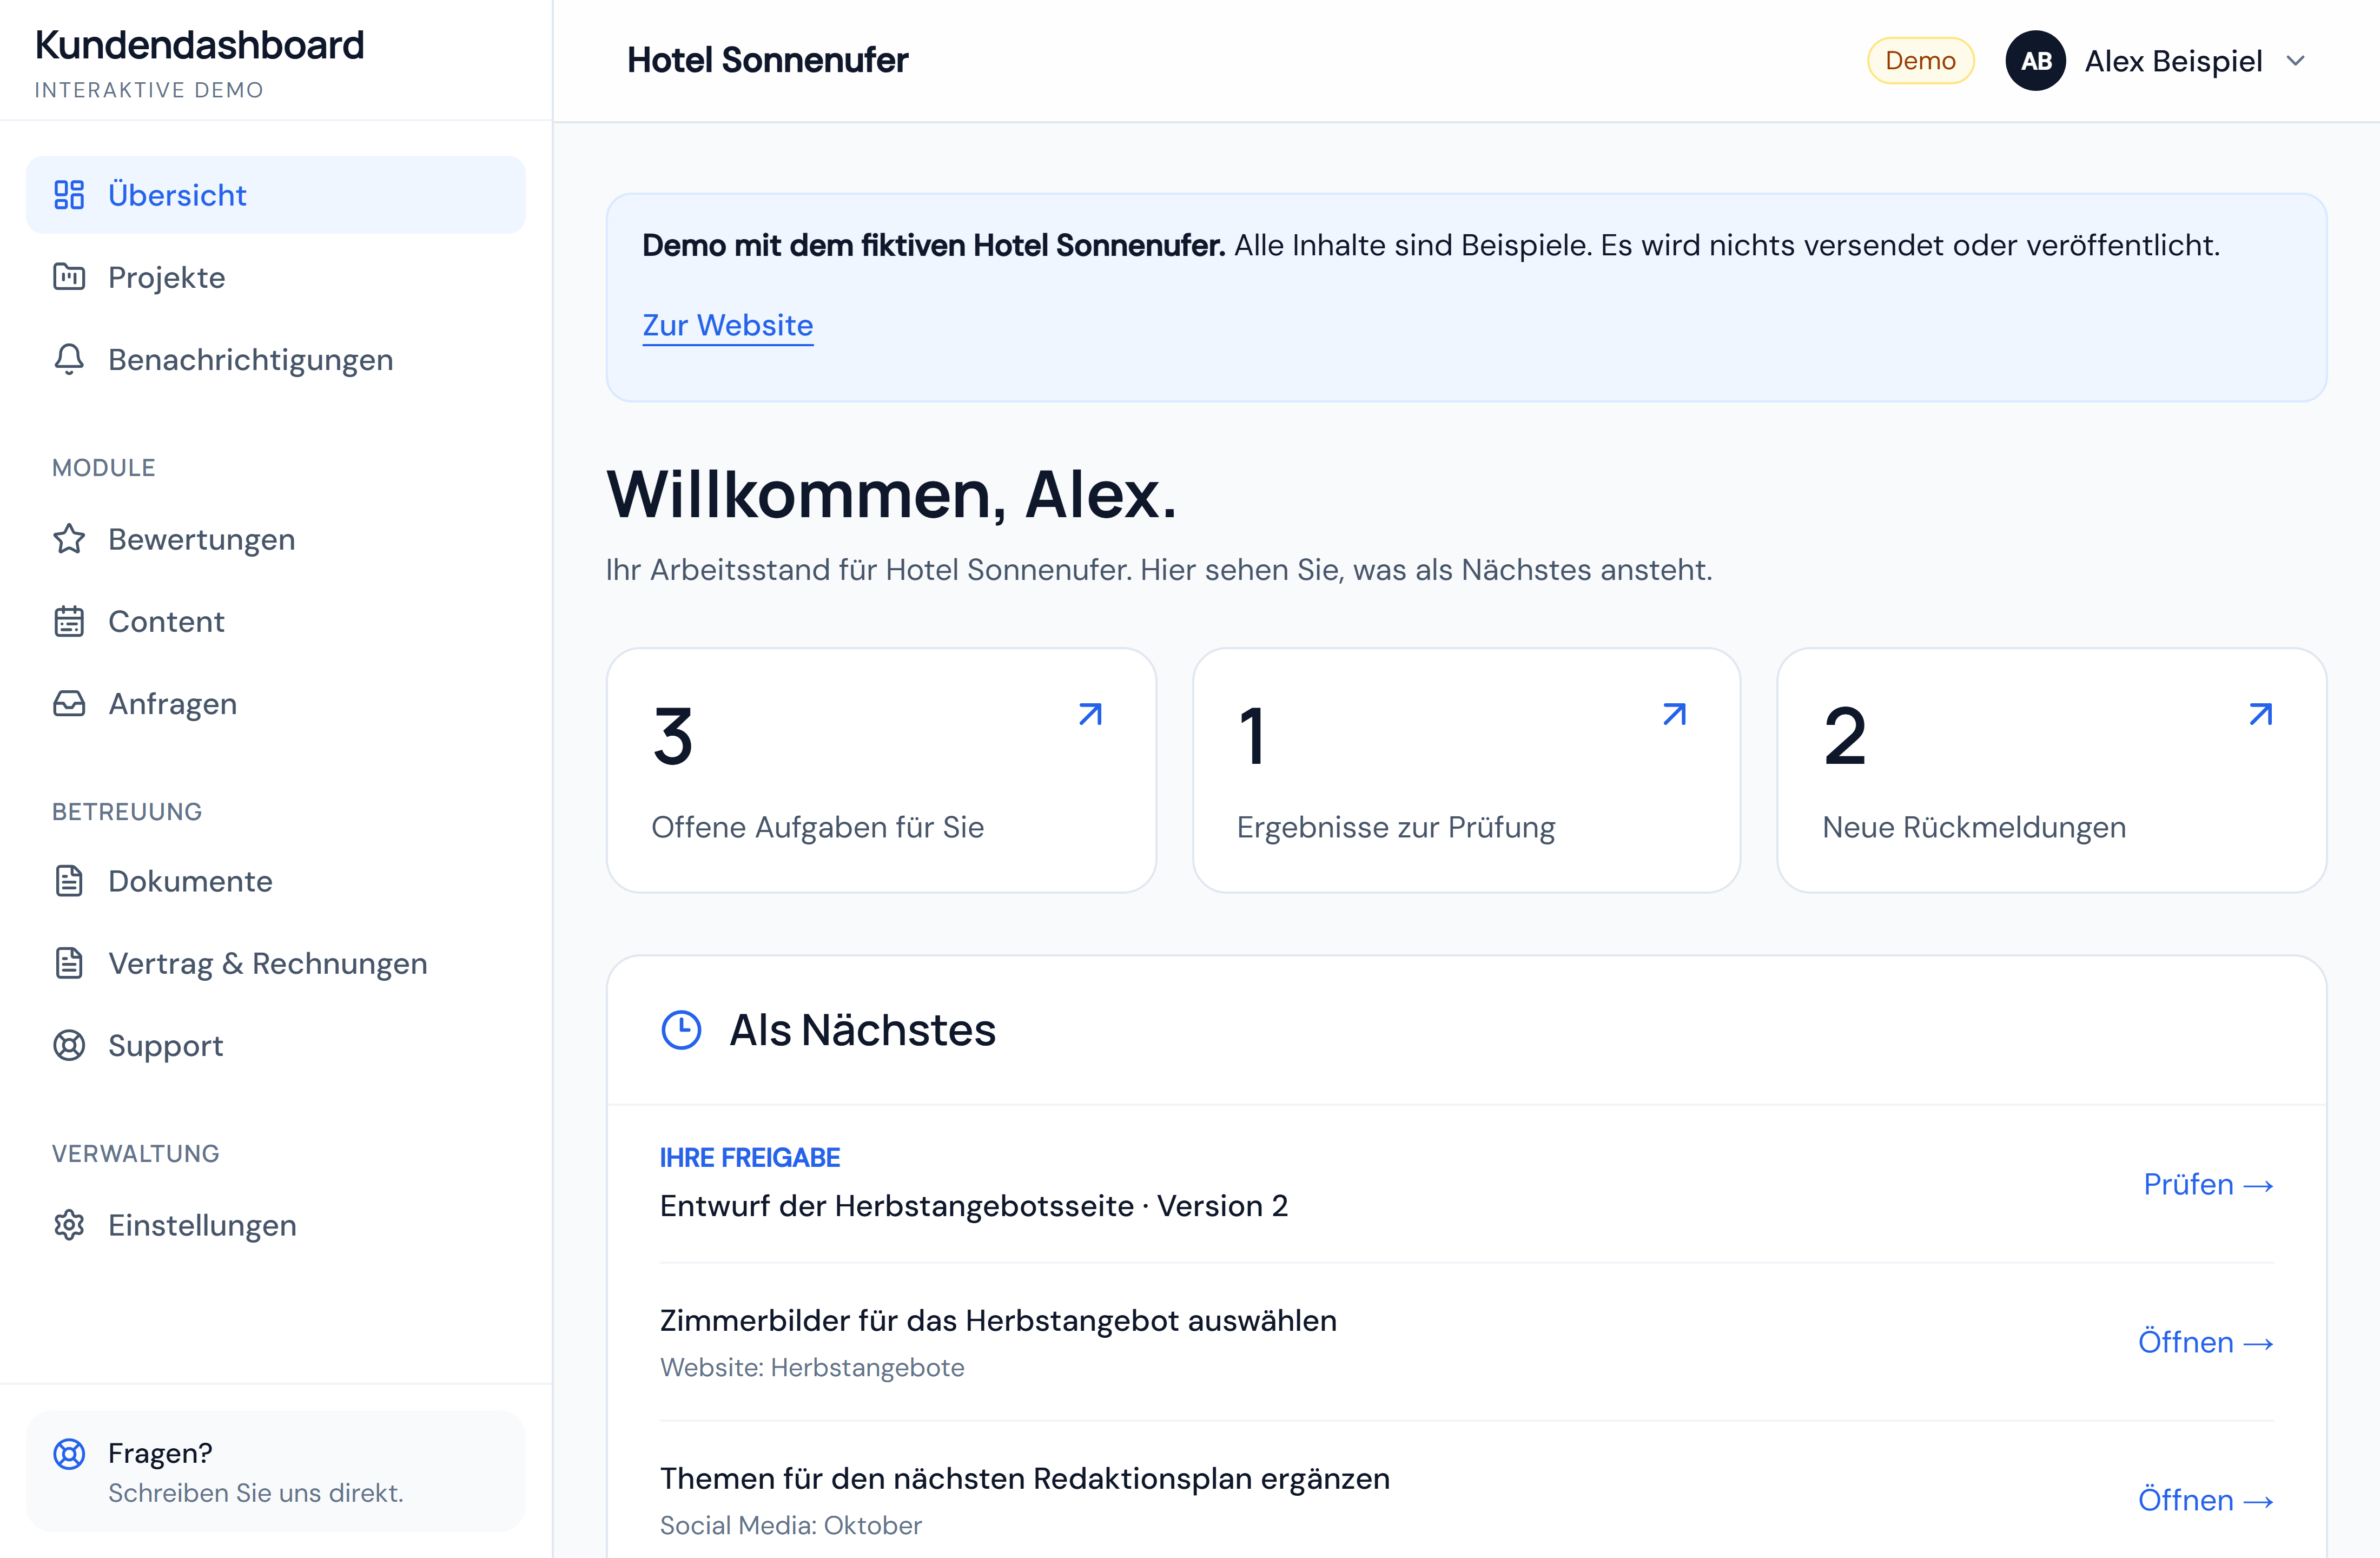Open the Anfragen module
Screen dimensions: 2380x1558
[x=275, y=704]
